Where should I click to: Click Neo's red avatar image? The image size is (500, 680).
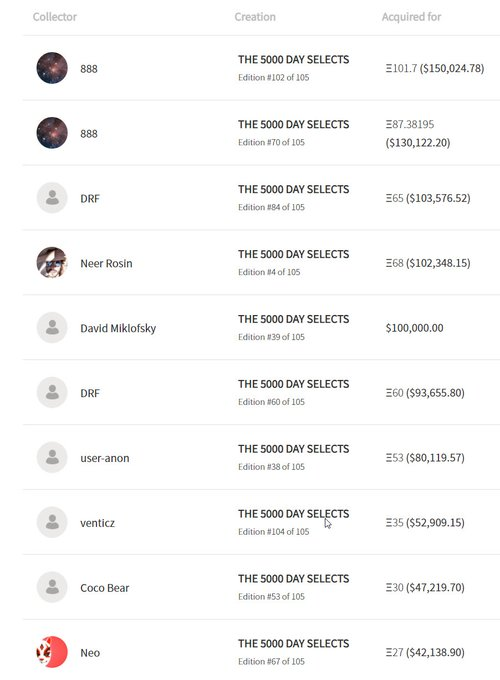tap(52, 652)
